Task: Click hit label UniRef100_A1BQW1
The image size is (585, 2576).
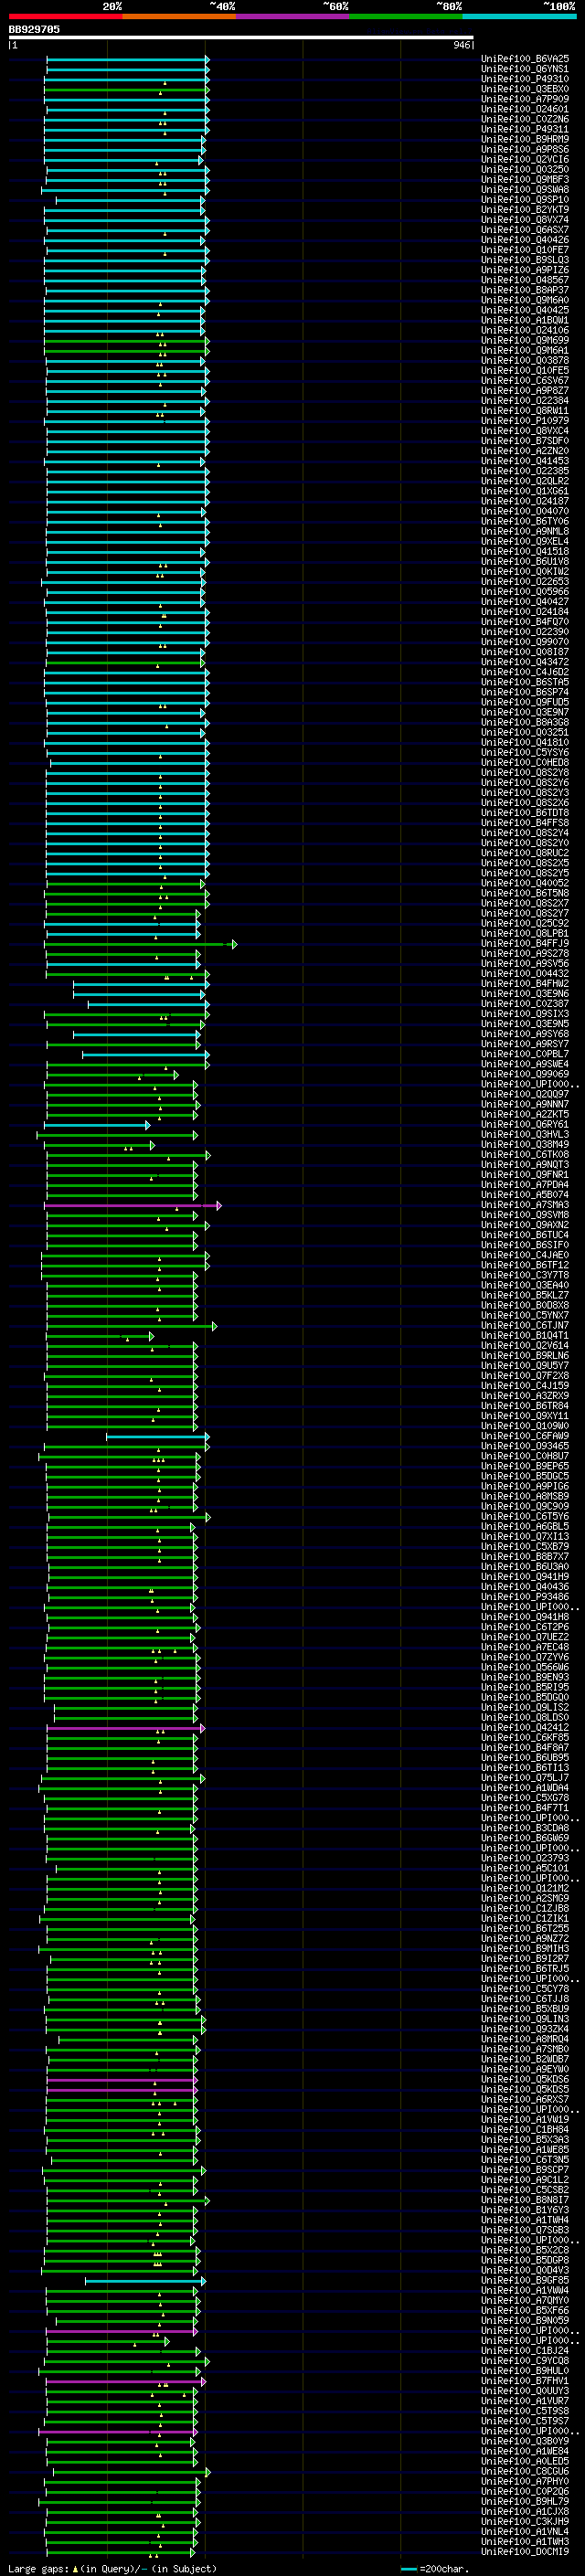Action: point(525,320)
